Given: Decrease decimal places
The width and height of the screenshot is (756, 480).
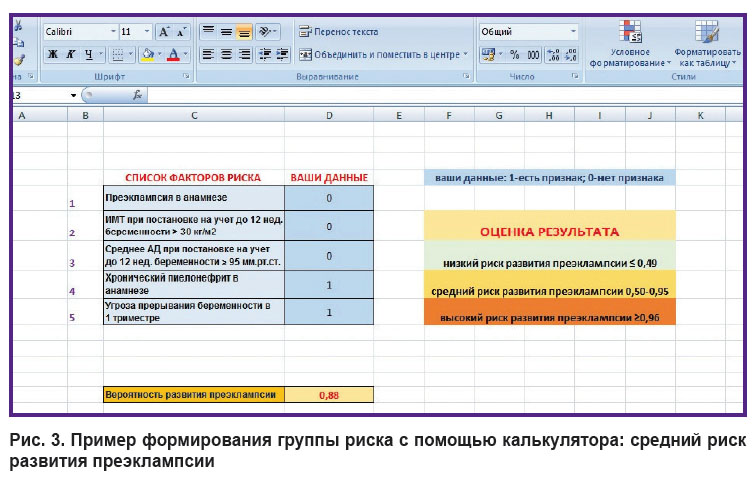Looking at the screenshot, I should pos(571,54).
